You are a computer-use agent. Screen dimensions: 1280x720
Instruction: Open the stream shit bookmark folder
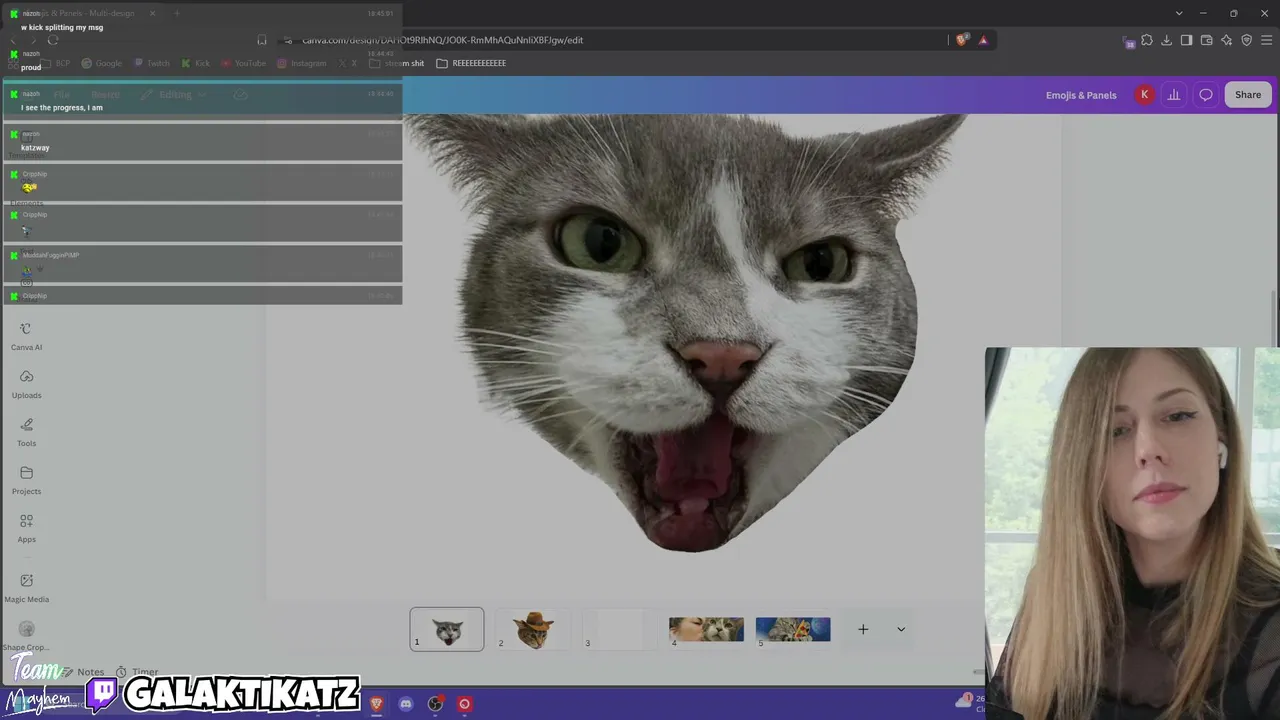coord(397,63)
